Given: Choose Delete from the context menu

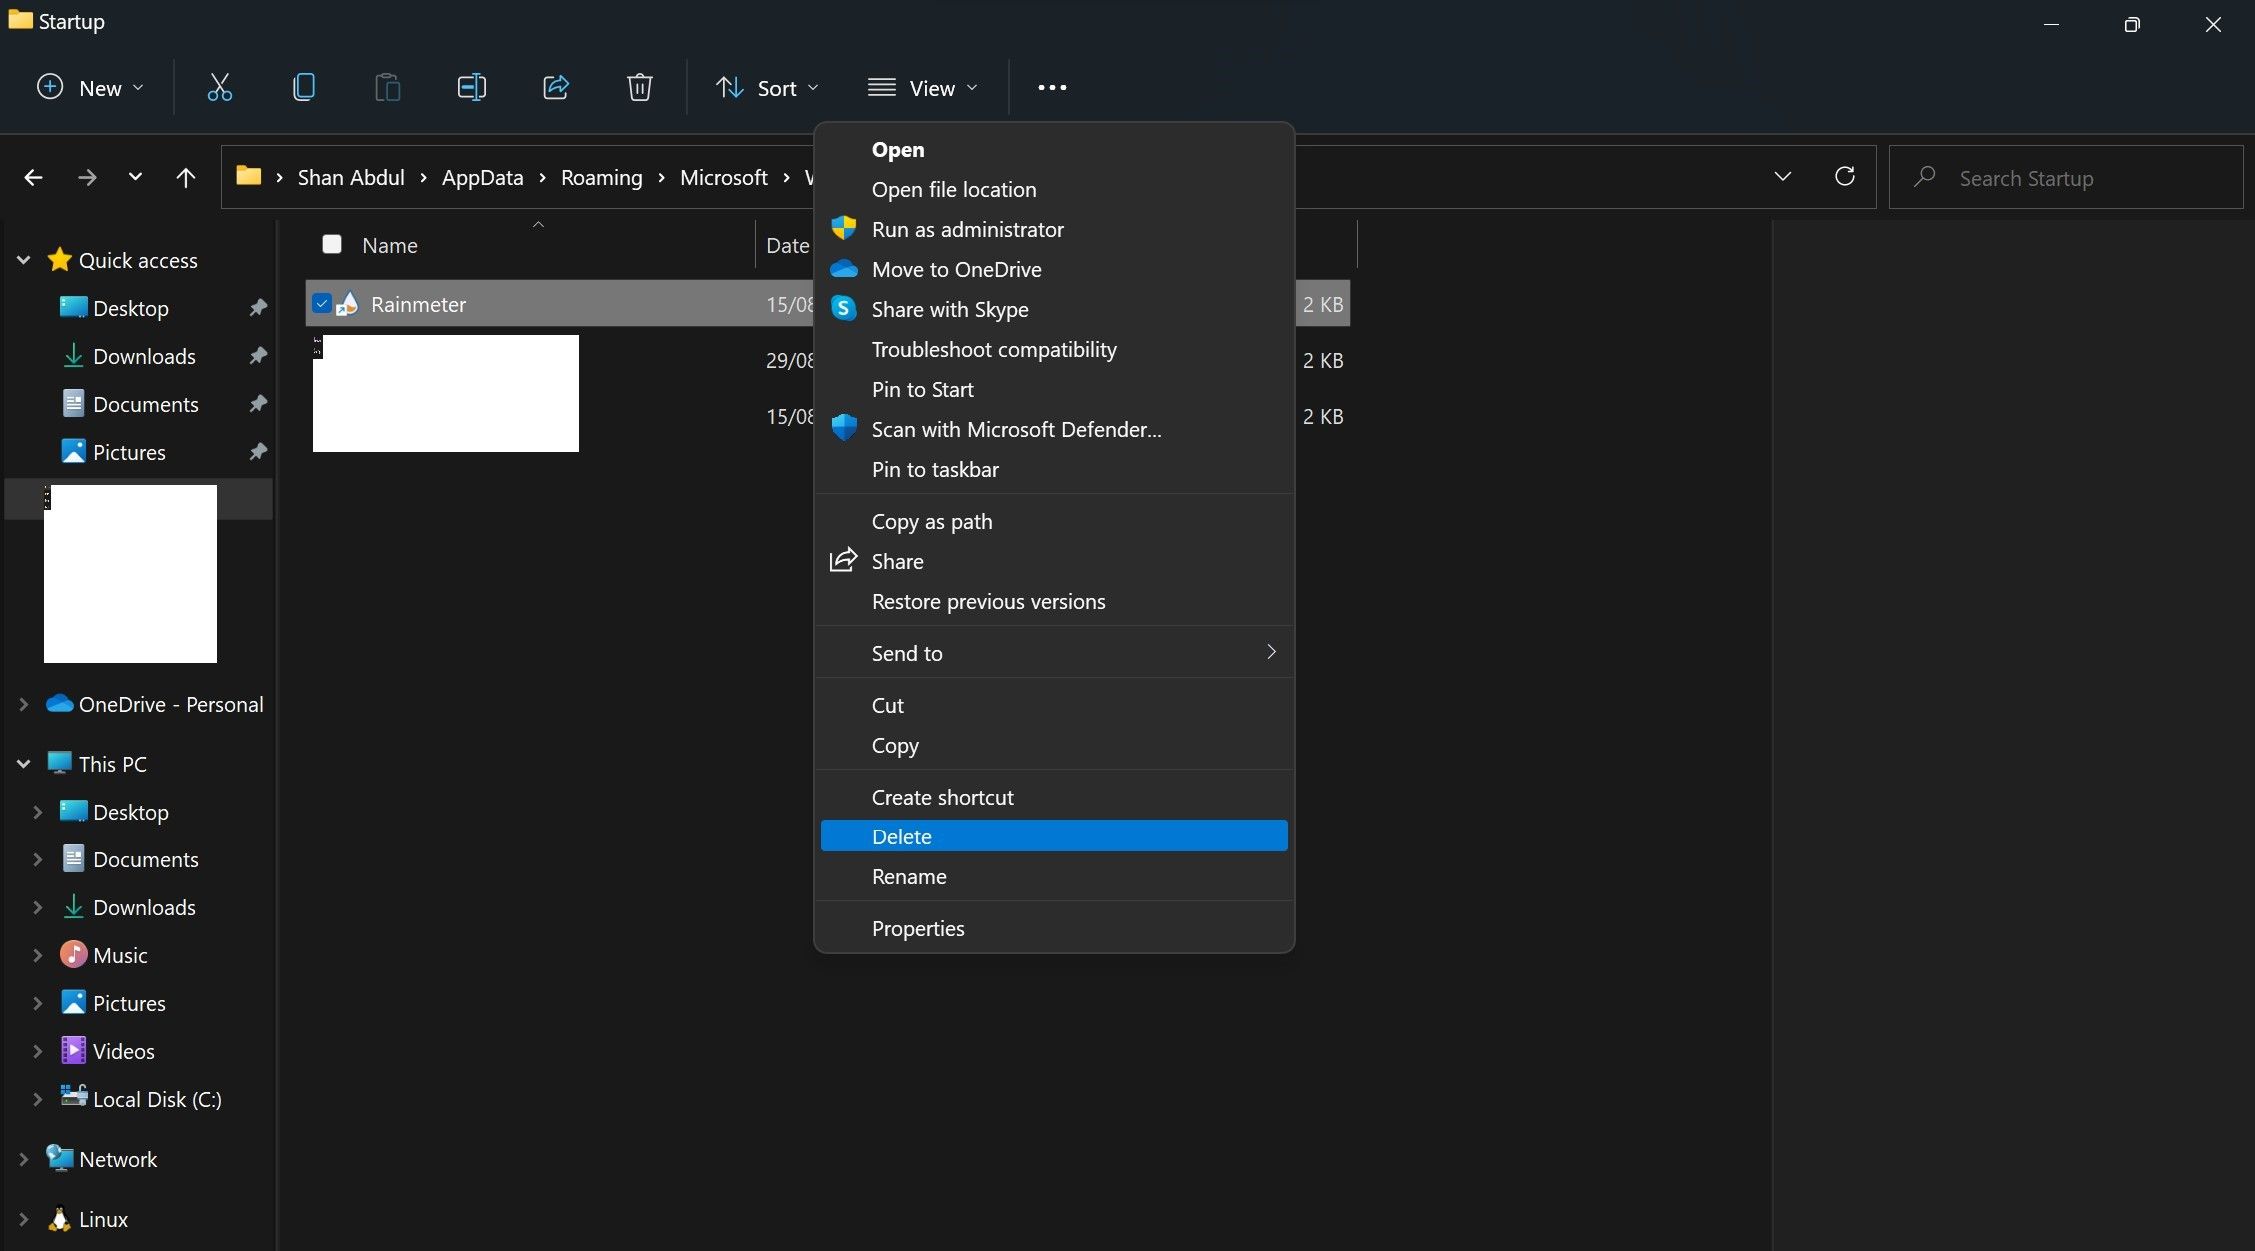Looking at the screenshot, I should (x=1054, y=836).
